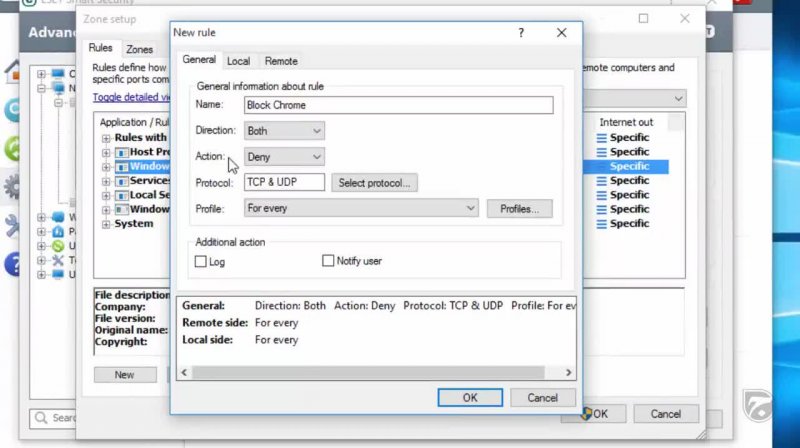Click the help question mark in New rule title bar
The width and height of the screenshot is (800, 448).
[x=520, y=33]
